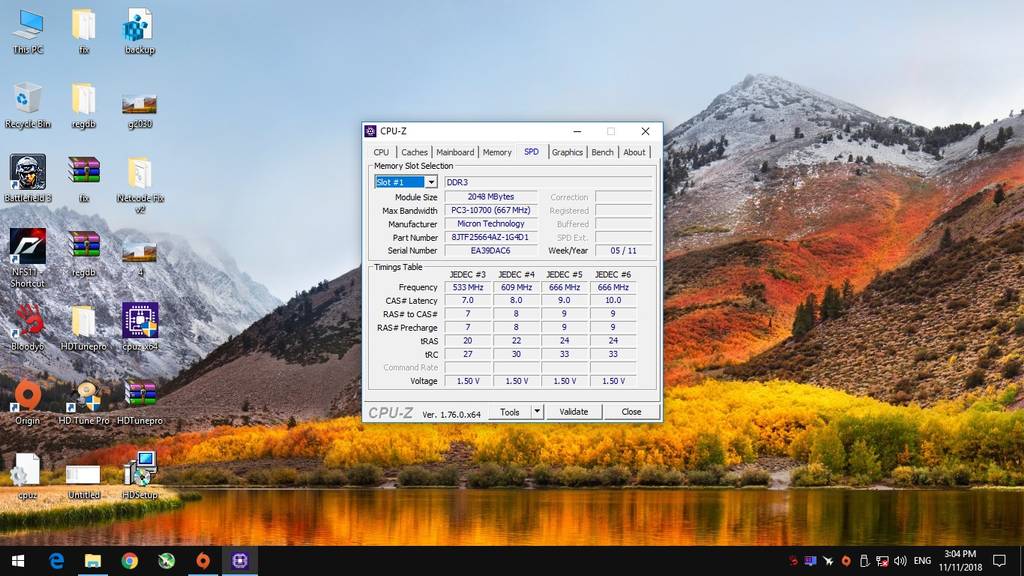
Task: Click the CAS# Latency 10.0 cell
Action: click(x=613, y=300)
